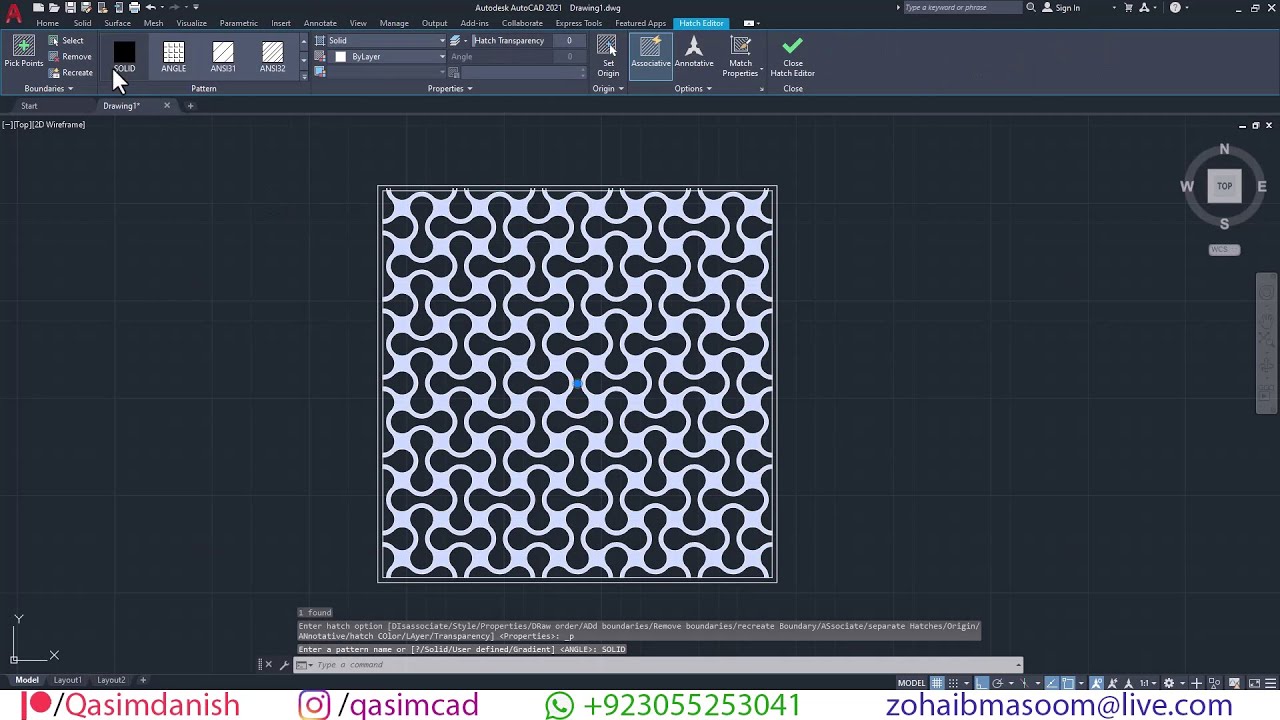Toggle Annotative hatch option
This screenshot has height=720, width=1280.
tap(694, 53)
